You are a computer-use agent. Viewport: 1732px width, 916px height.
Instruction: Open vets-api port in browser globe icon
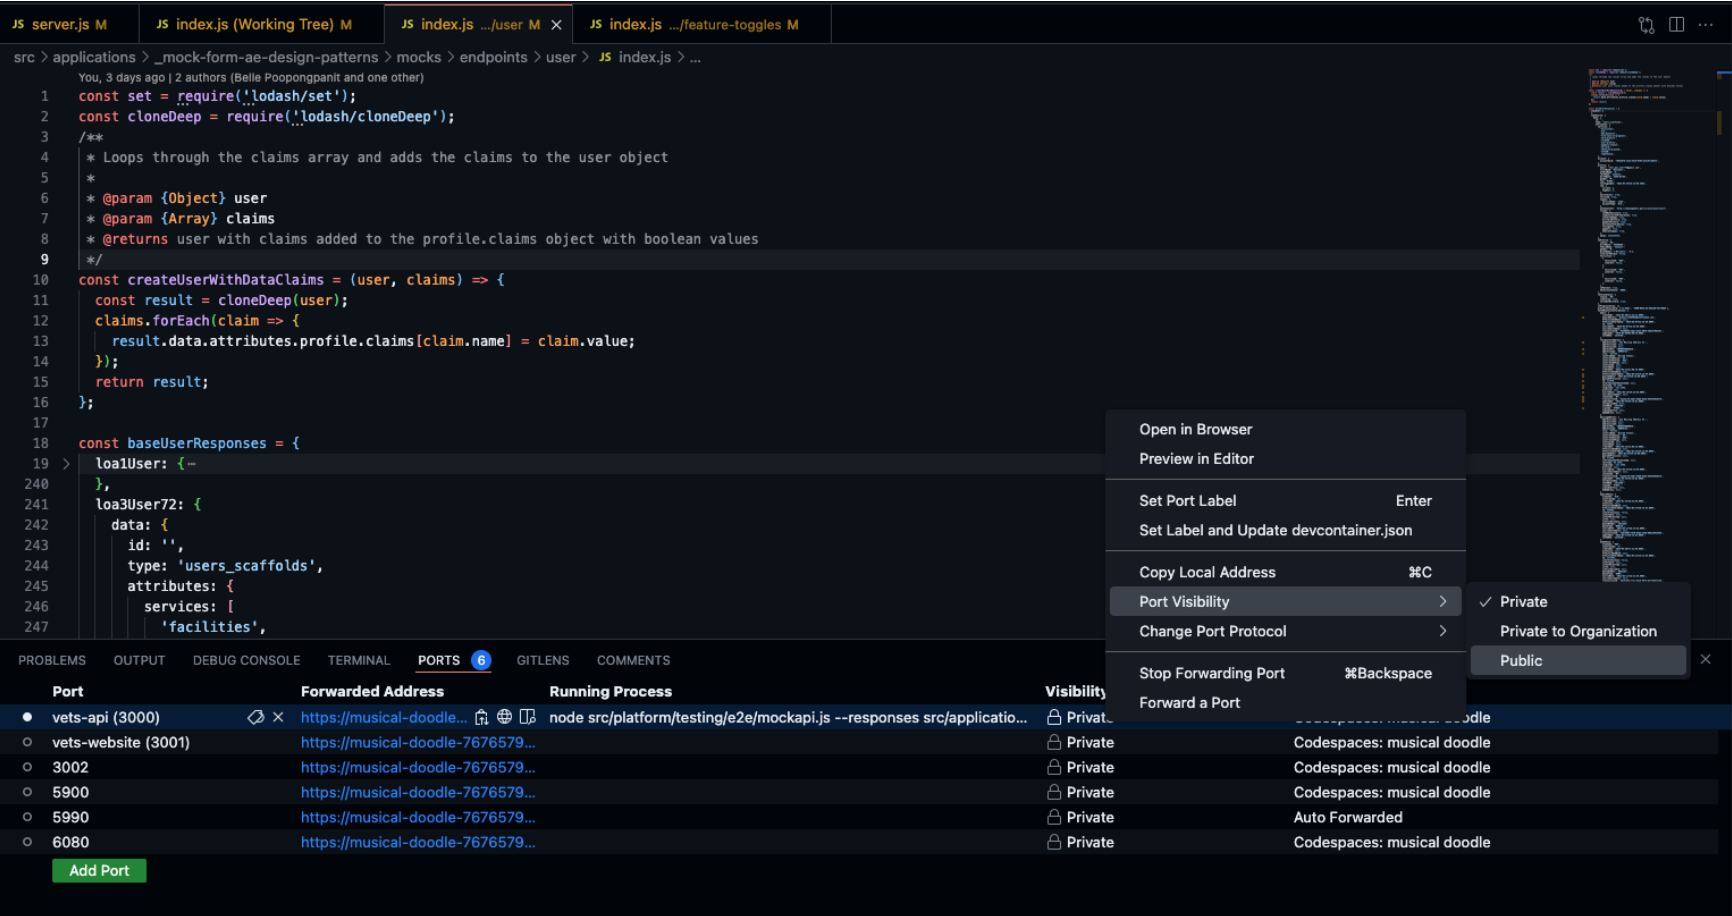pos(505,717)
